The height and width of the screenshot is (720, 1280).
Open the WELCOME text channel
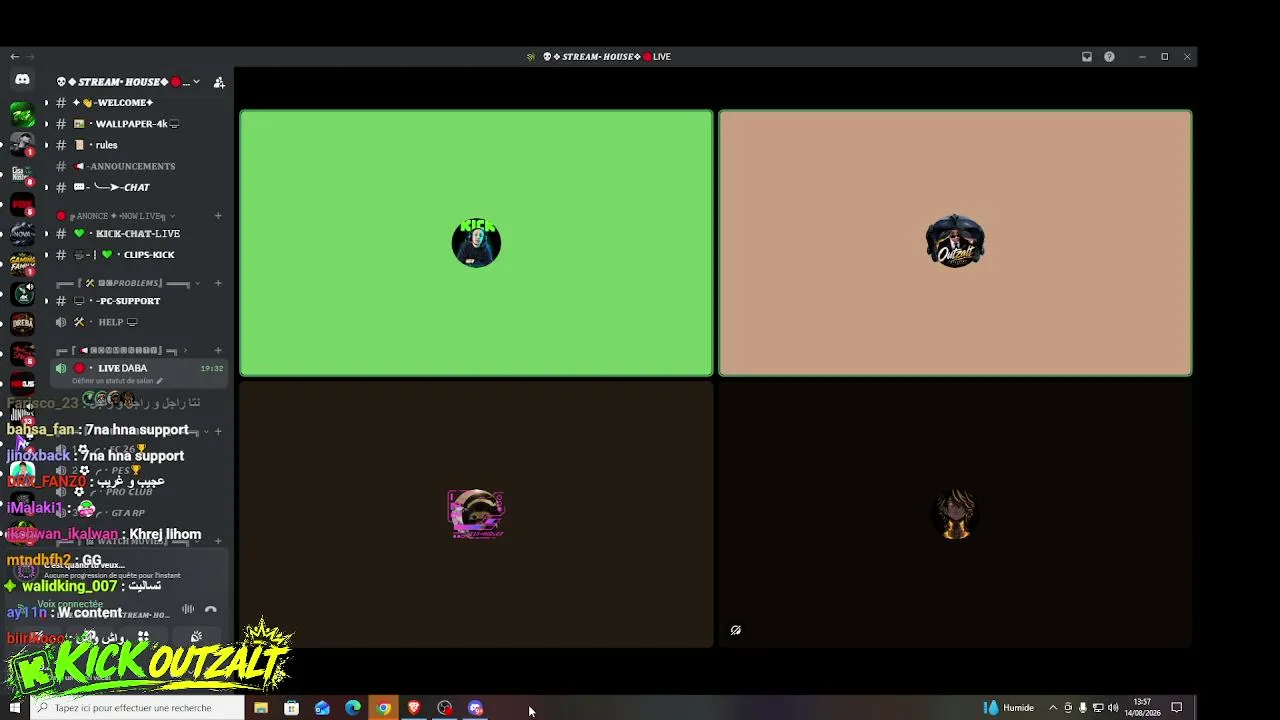(139, 103)
